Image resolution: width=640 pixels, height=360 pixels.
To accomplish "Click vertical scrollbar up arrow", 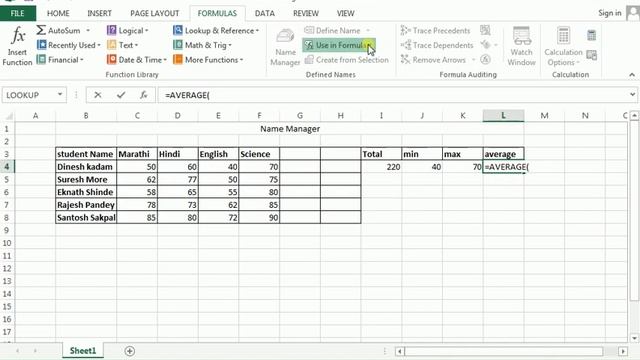I will (x=634, y=116).
